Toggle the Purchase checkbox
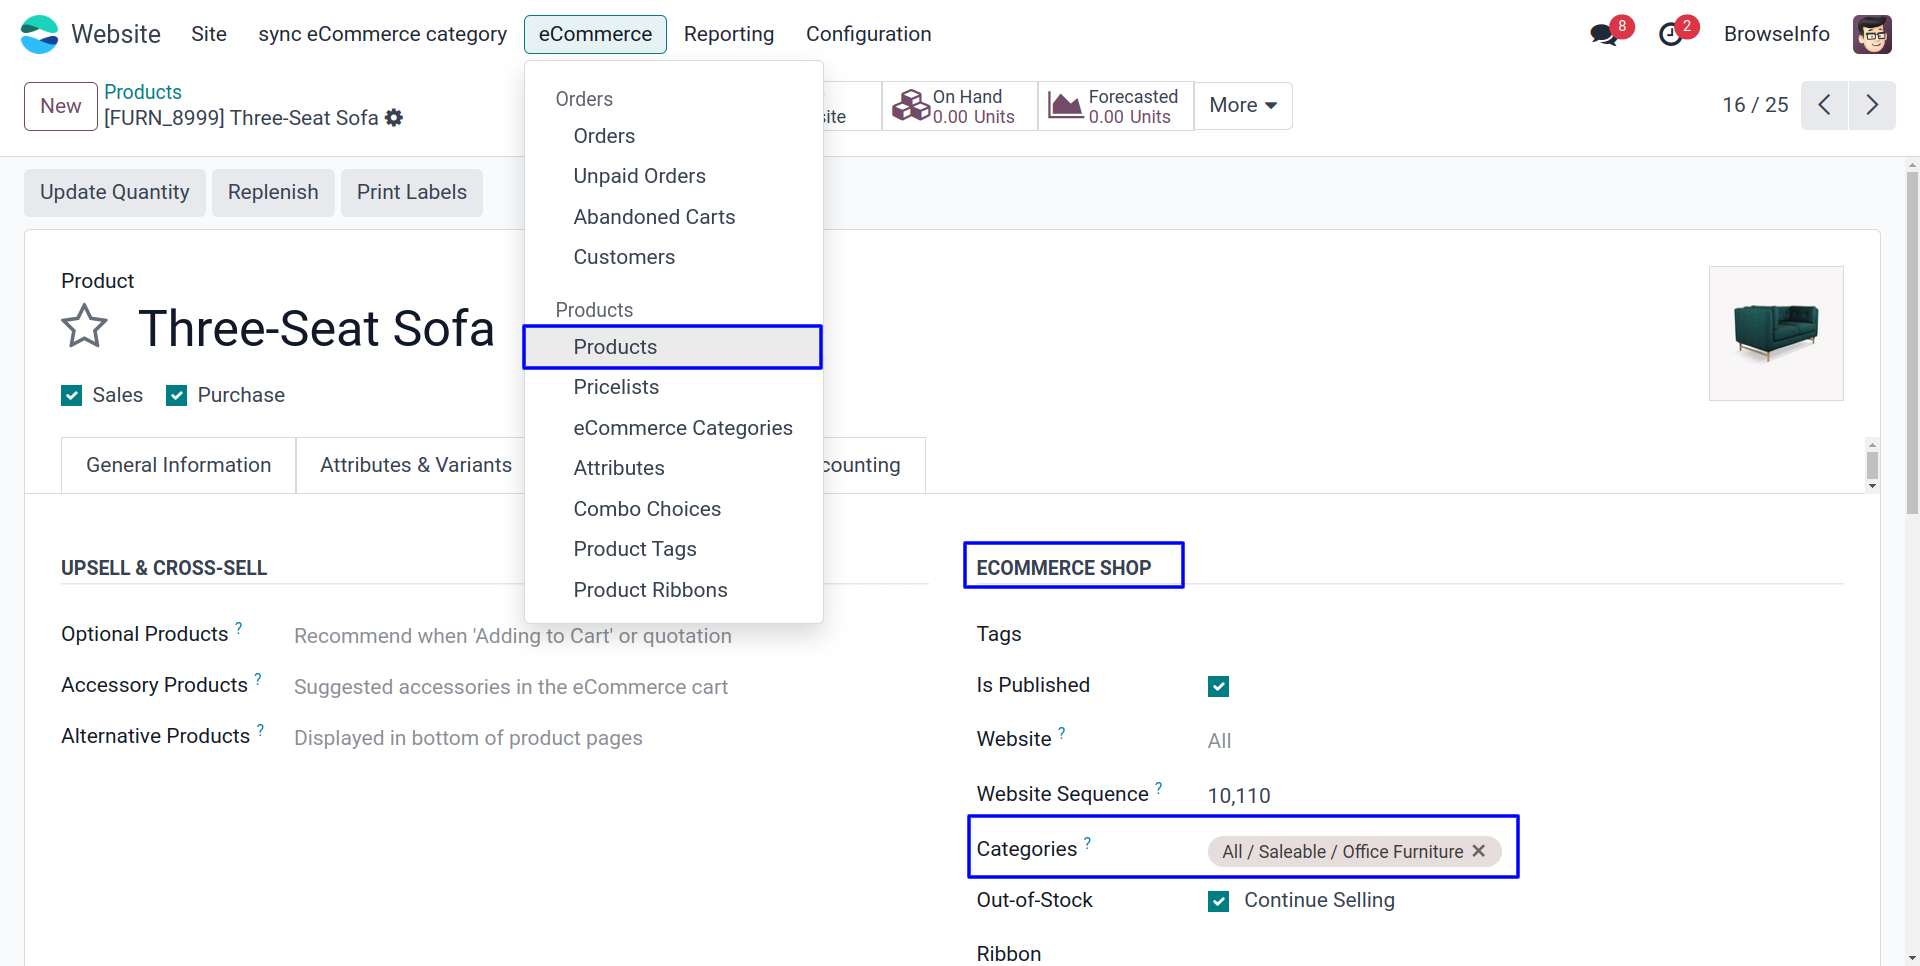 coord(177,396)
